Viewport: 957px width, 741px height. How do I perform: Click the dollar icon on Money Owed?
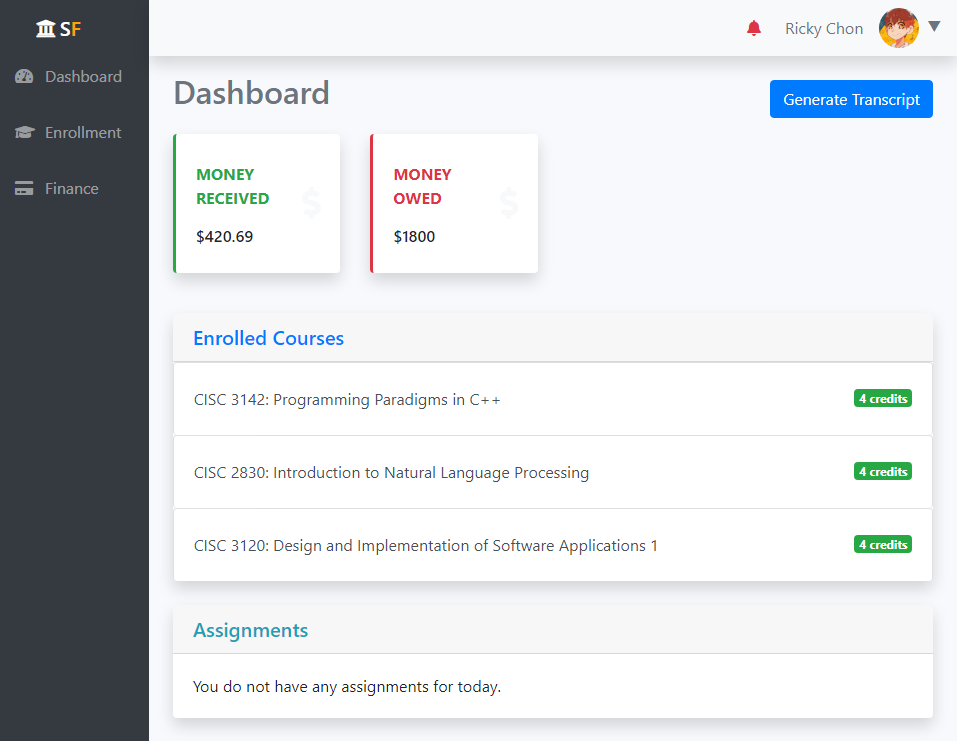pos(509,203)
